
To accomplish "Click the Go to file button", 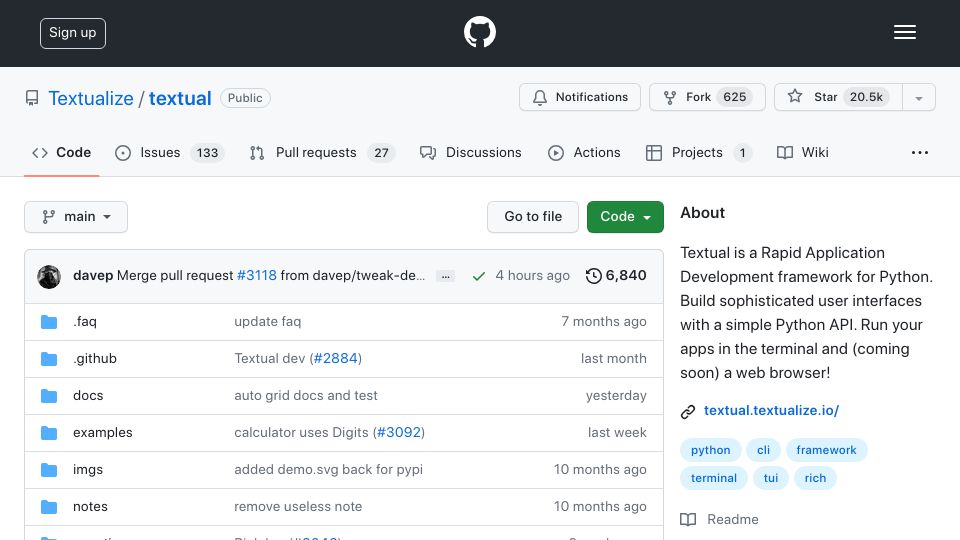I will [x=533, y=217].
